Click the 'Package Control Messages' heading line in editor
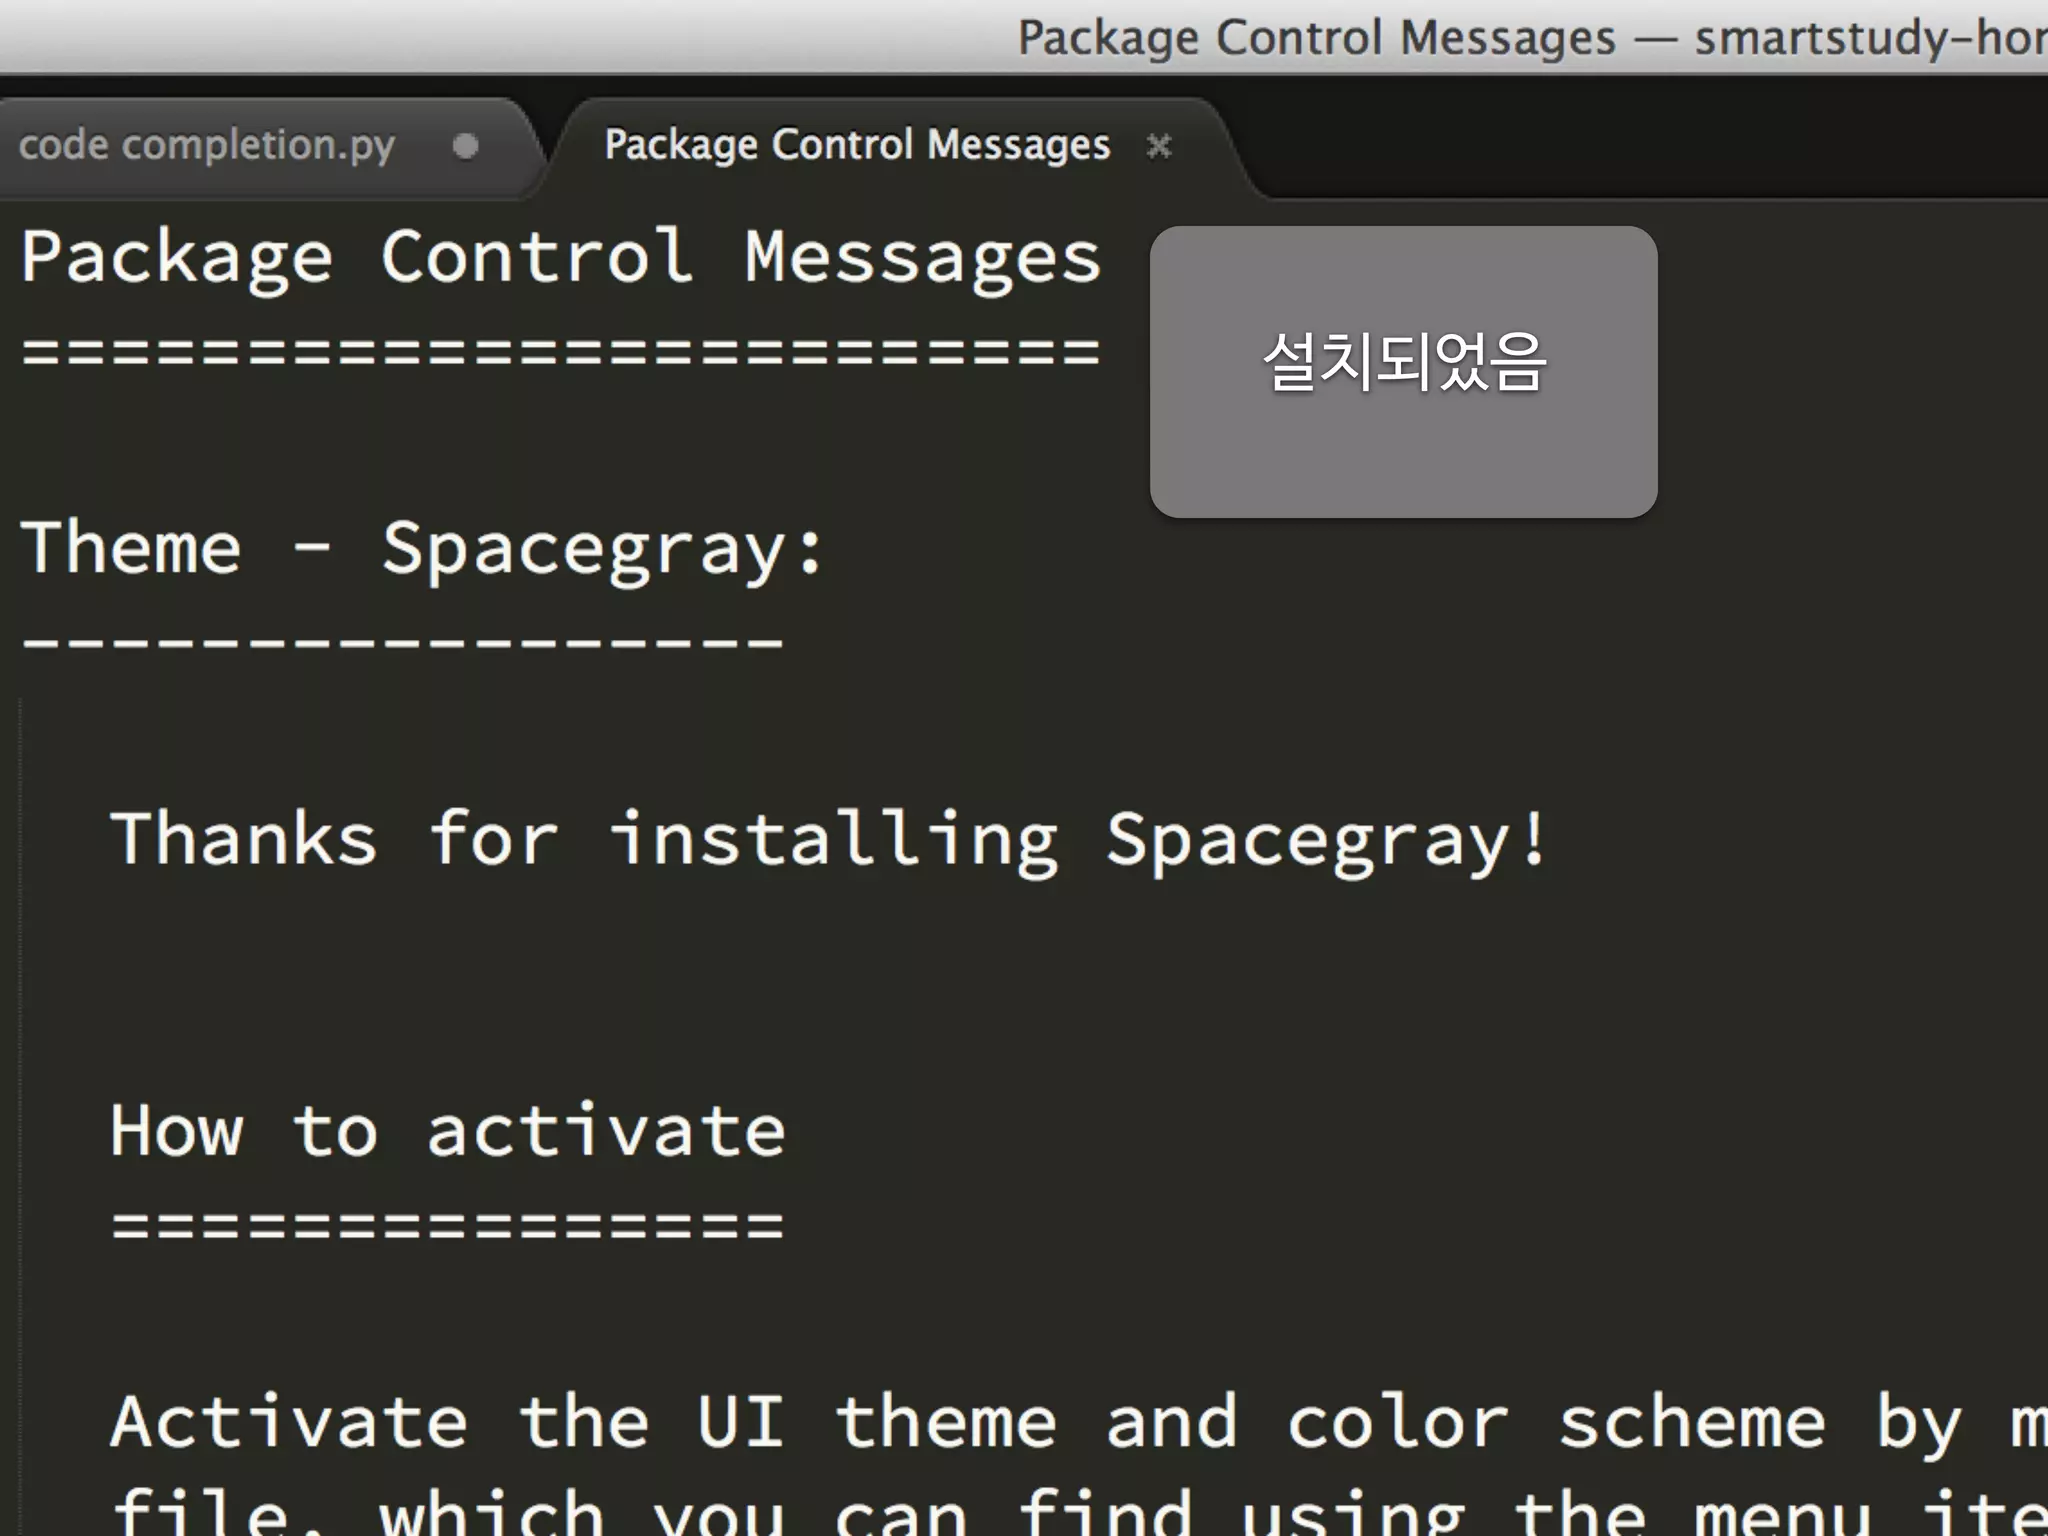 [561, 258]
